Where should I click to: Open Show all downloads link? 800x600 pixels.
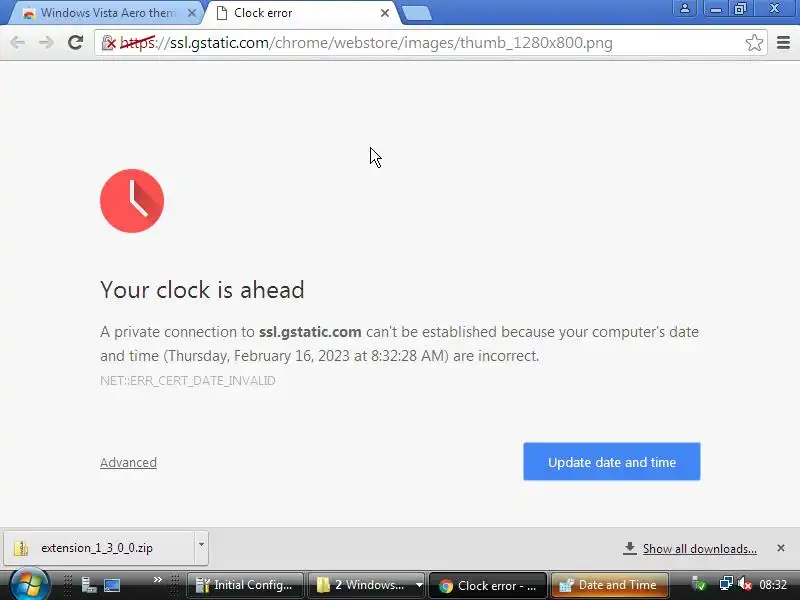(699, 548)
